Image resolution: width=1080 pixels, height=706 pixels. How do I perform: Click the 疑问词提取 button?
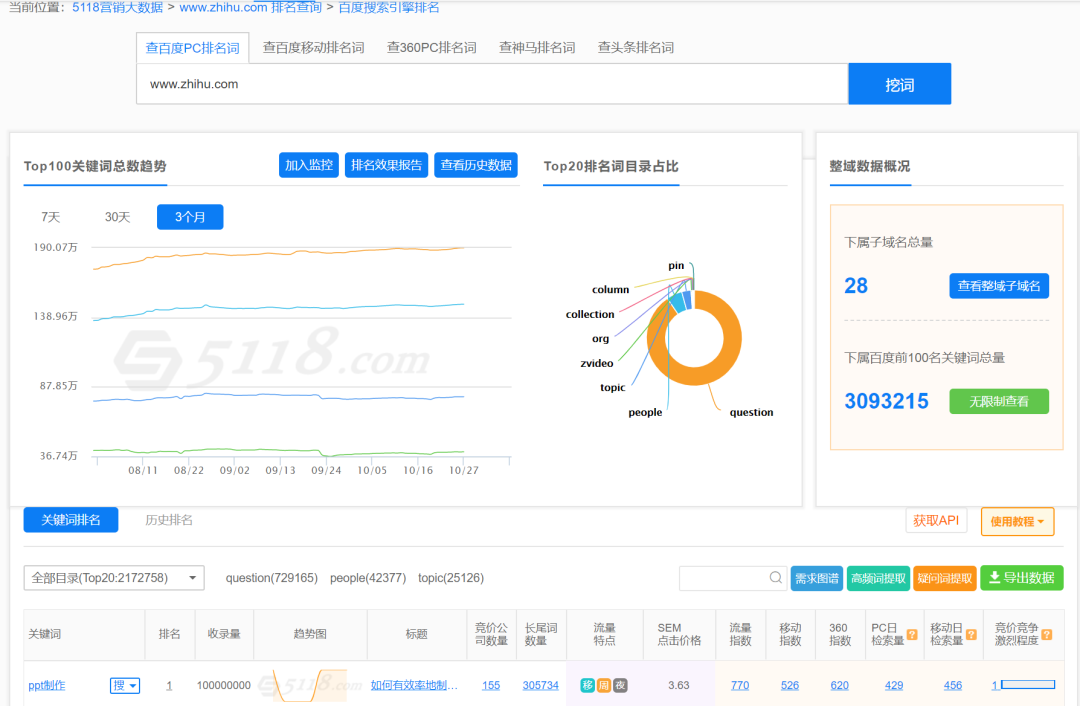[x=945, y=578]
